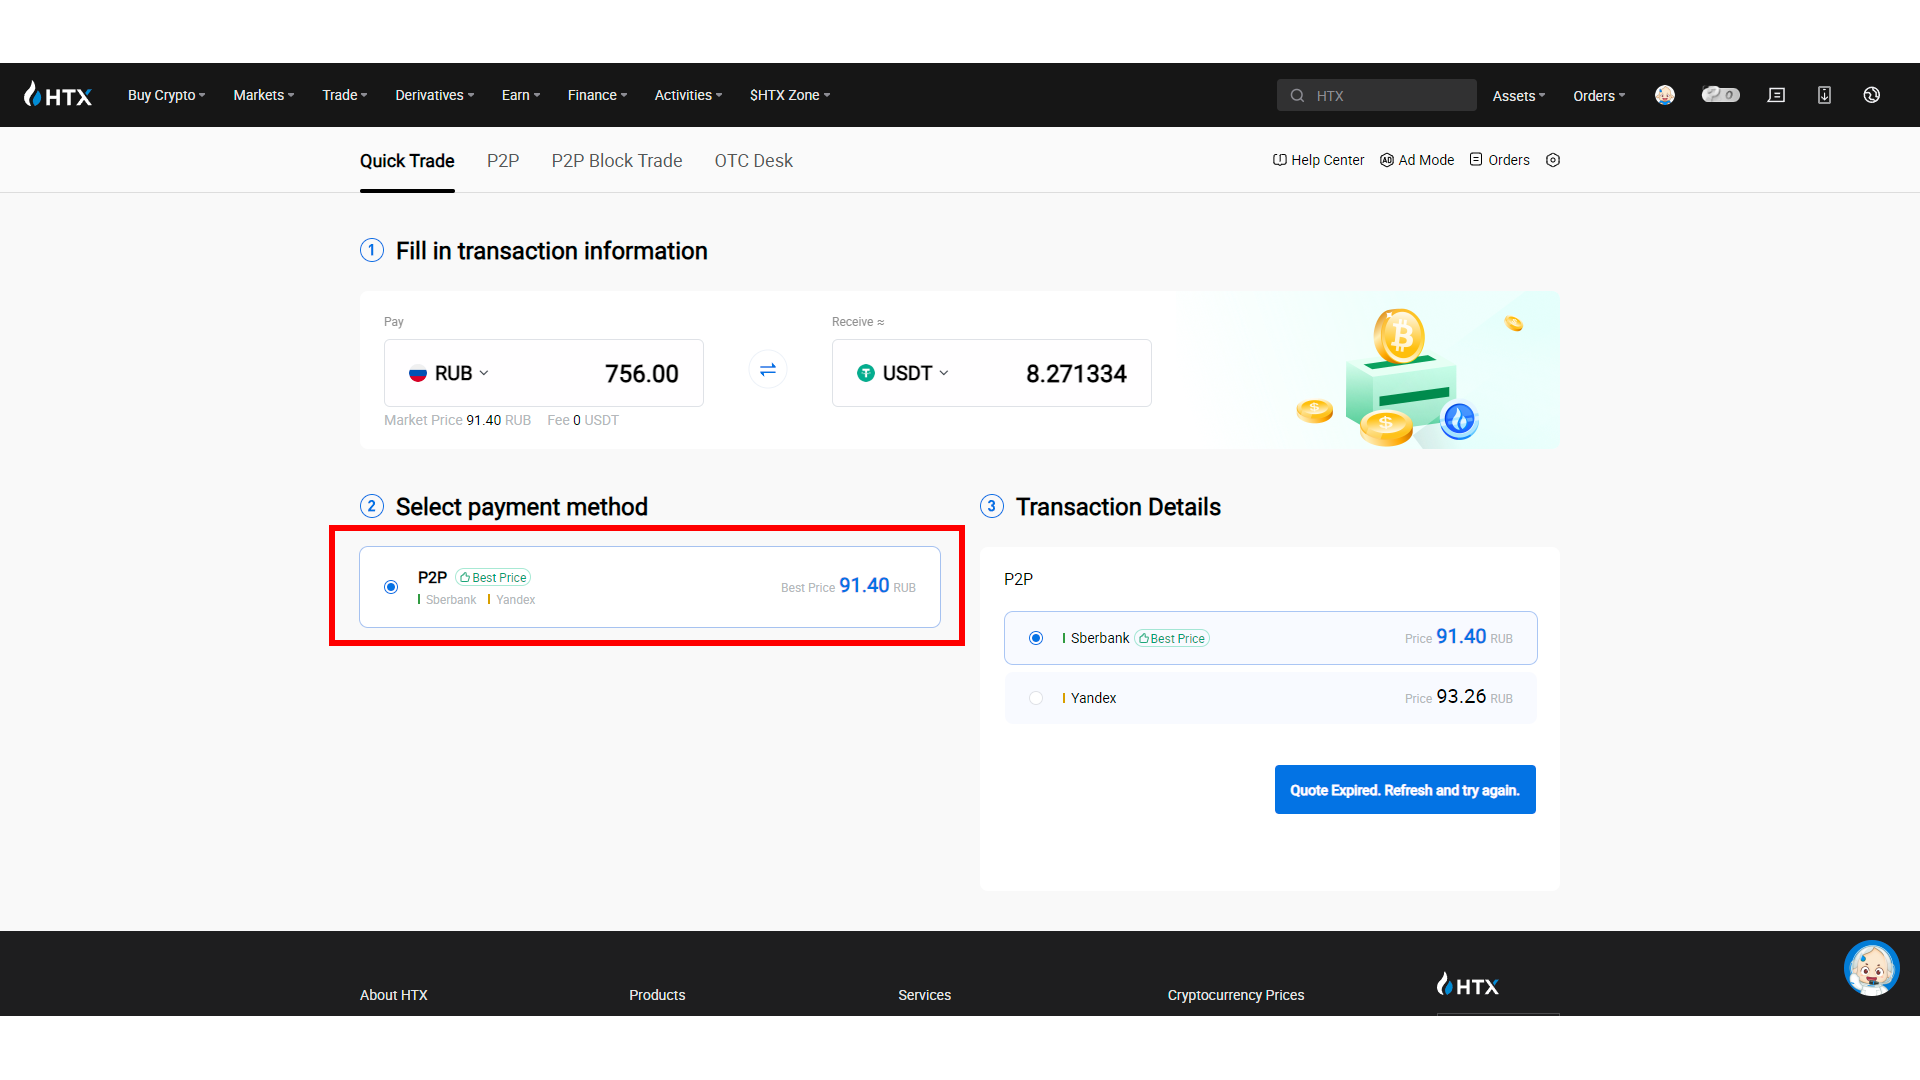Switch to P2P Block Trade tab

click(x=617, y=161)
